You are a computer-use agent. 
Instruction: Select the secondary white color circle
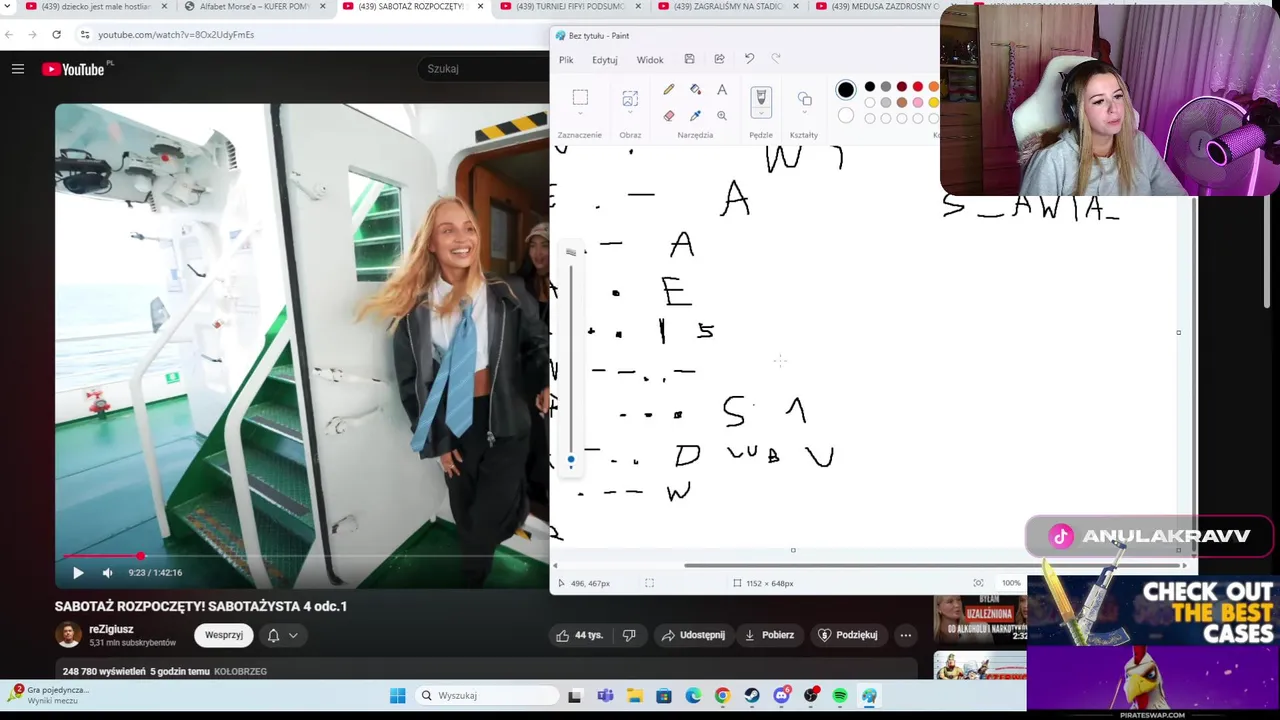tap(846, 115)
